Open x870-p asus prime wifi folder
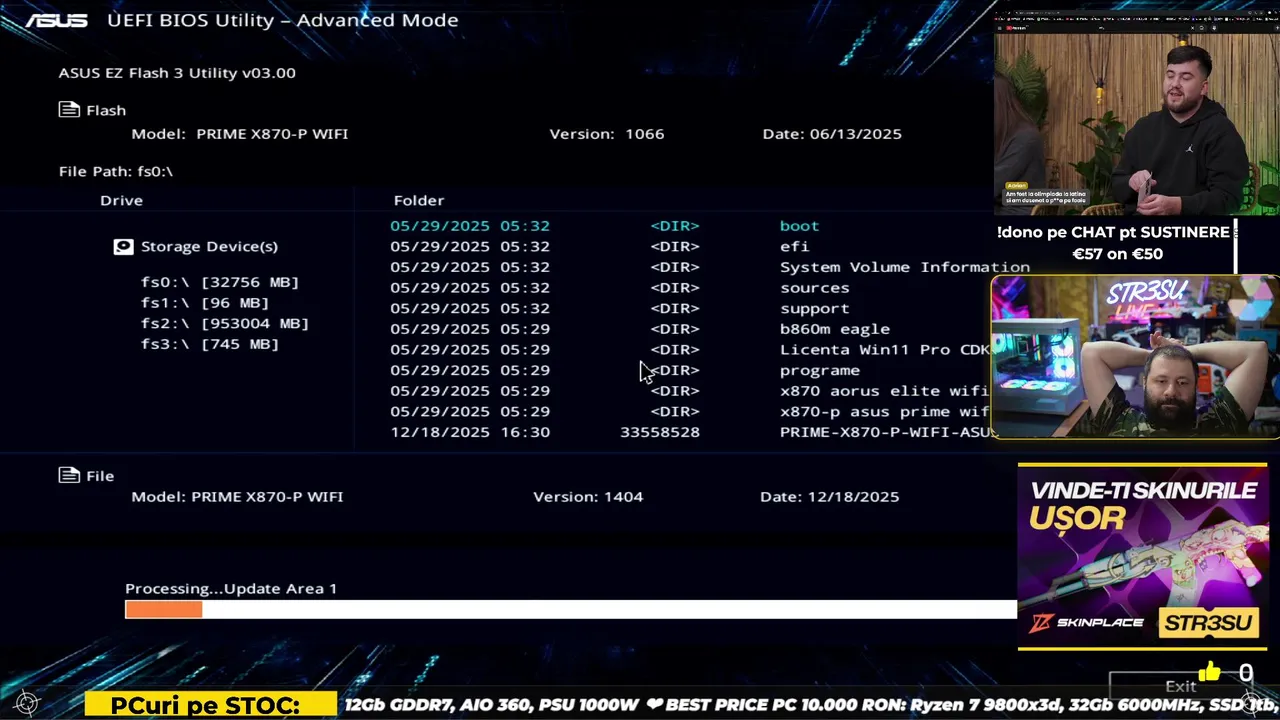This screenshot has height=720, width=1280. point(885,411)
